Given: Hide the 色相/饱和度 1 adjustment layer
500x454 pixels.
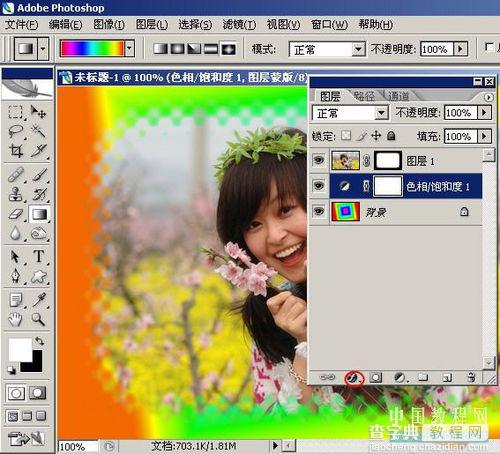Looking at the screenshot, I should pos(319,186).
